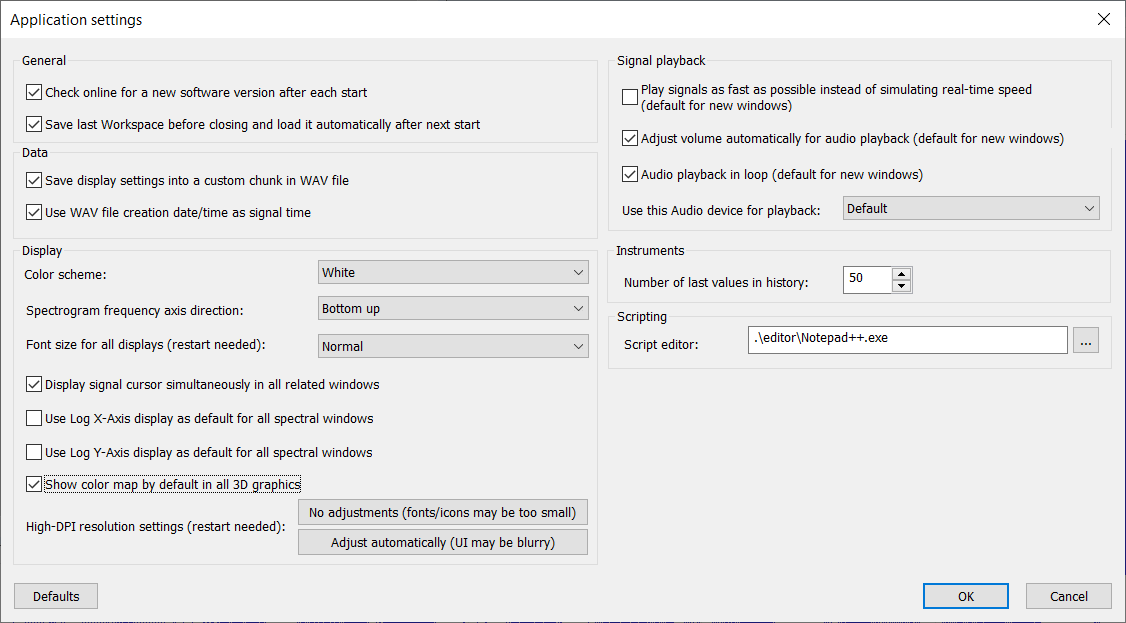Increase the number of last values in history

(x=902, y=274)
